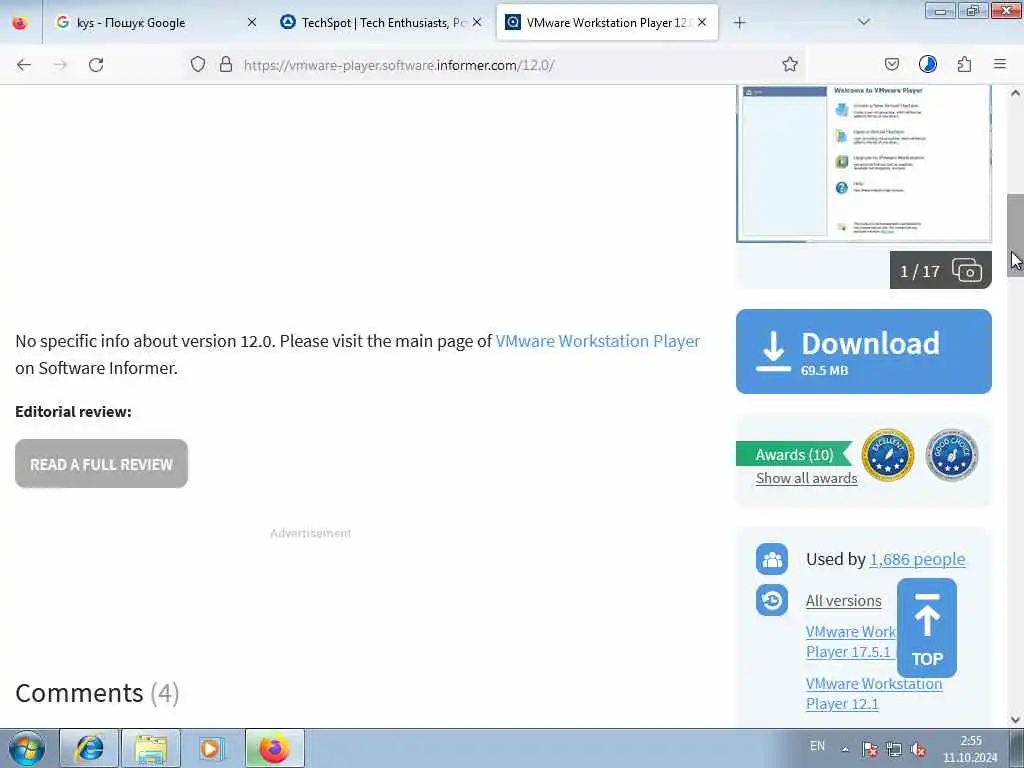Jump to page top with TOP button
Image resolution: width=1024 pixels, height=768 pixels.
coord(927,628)
